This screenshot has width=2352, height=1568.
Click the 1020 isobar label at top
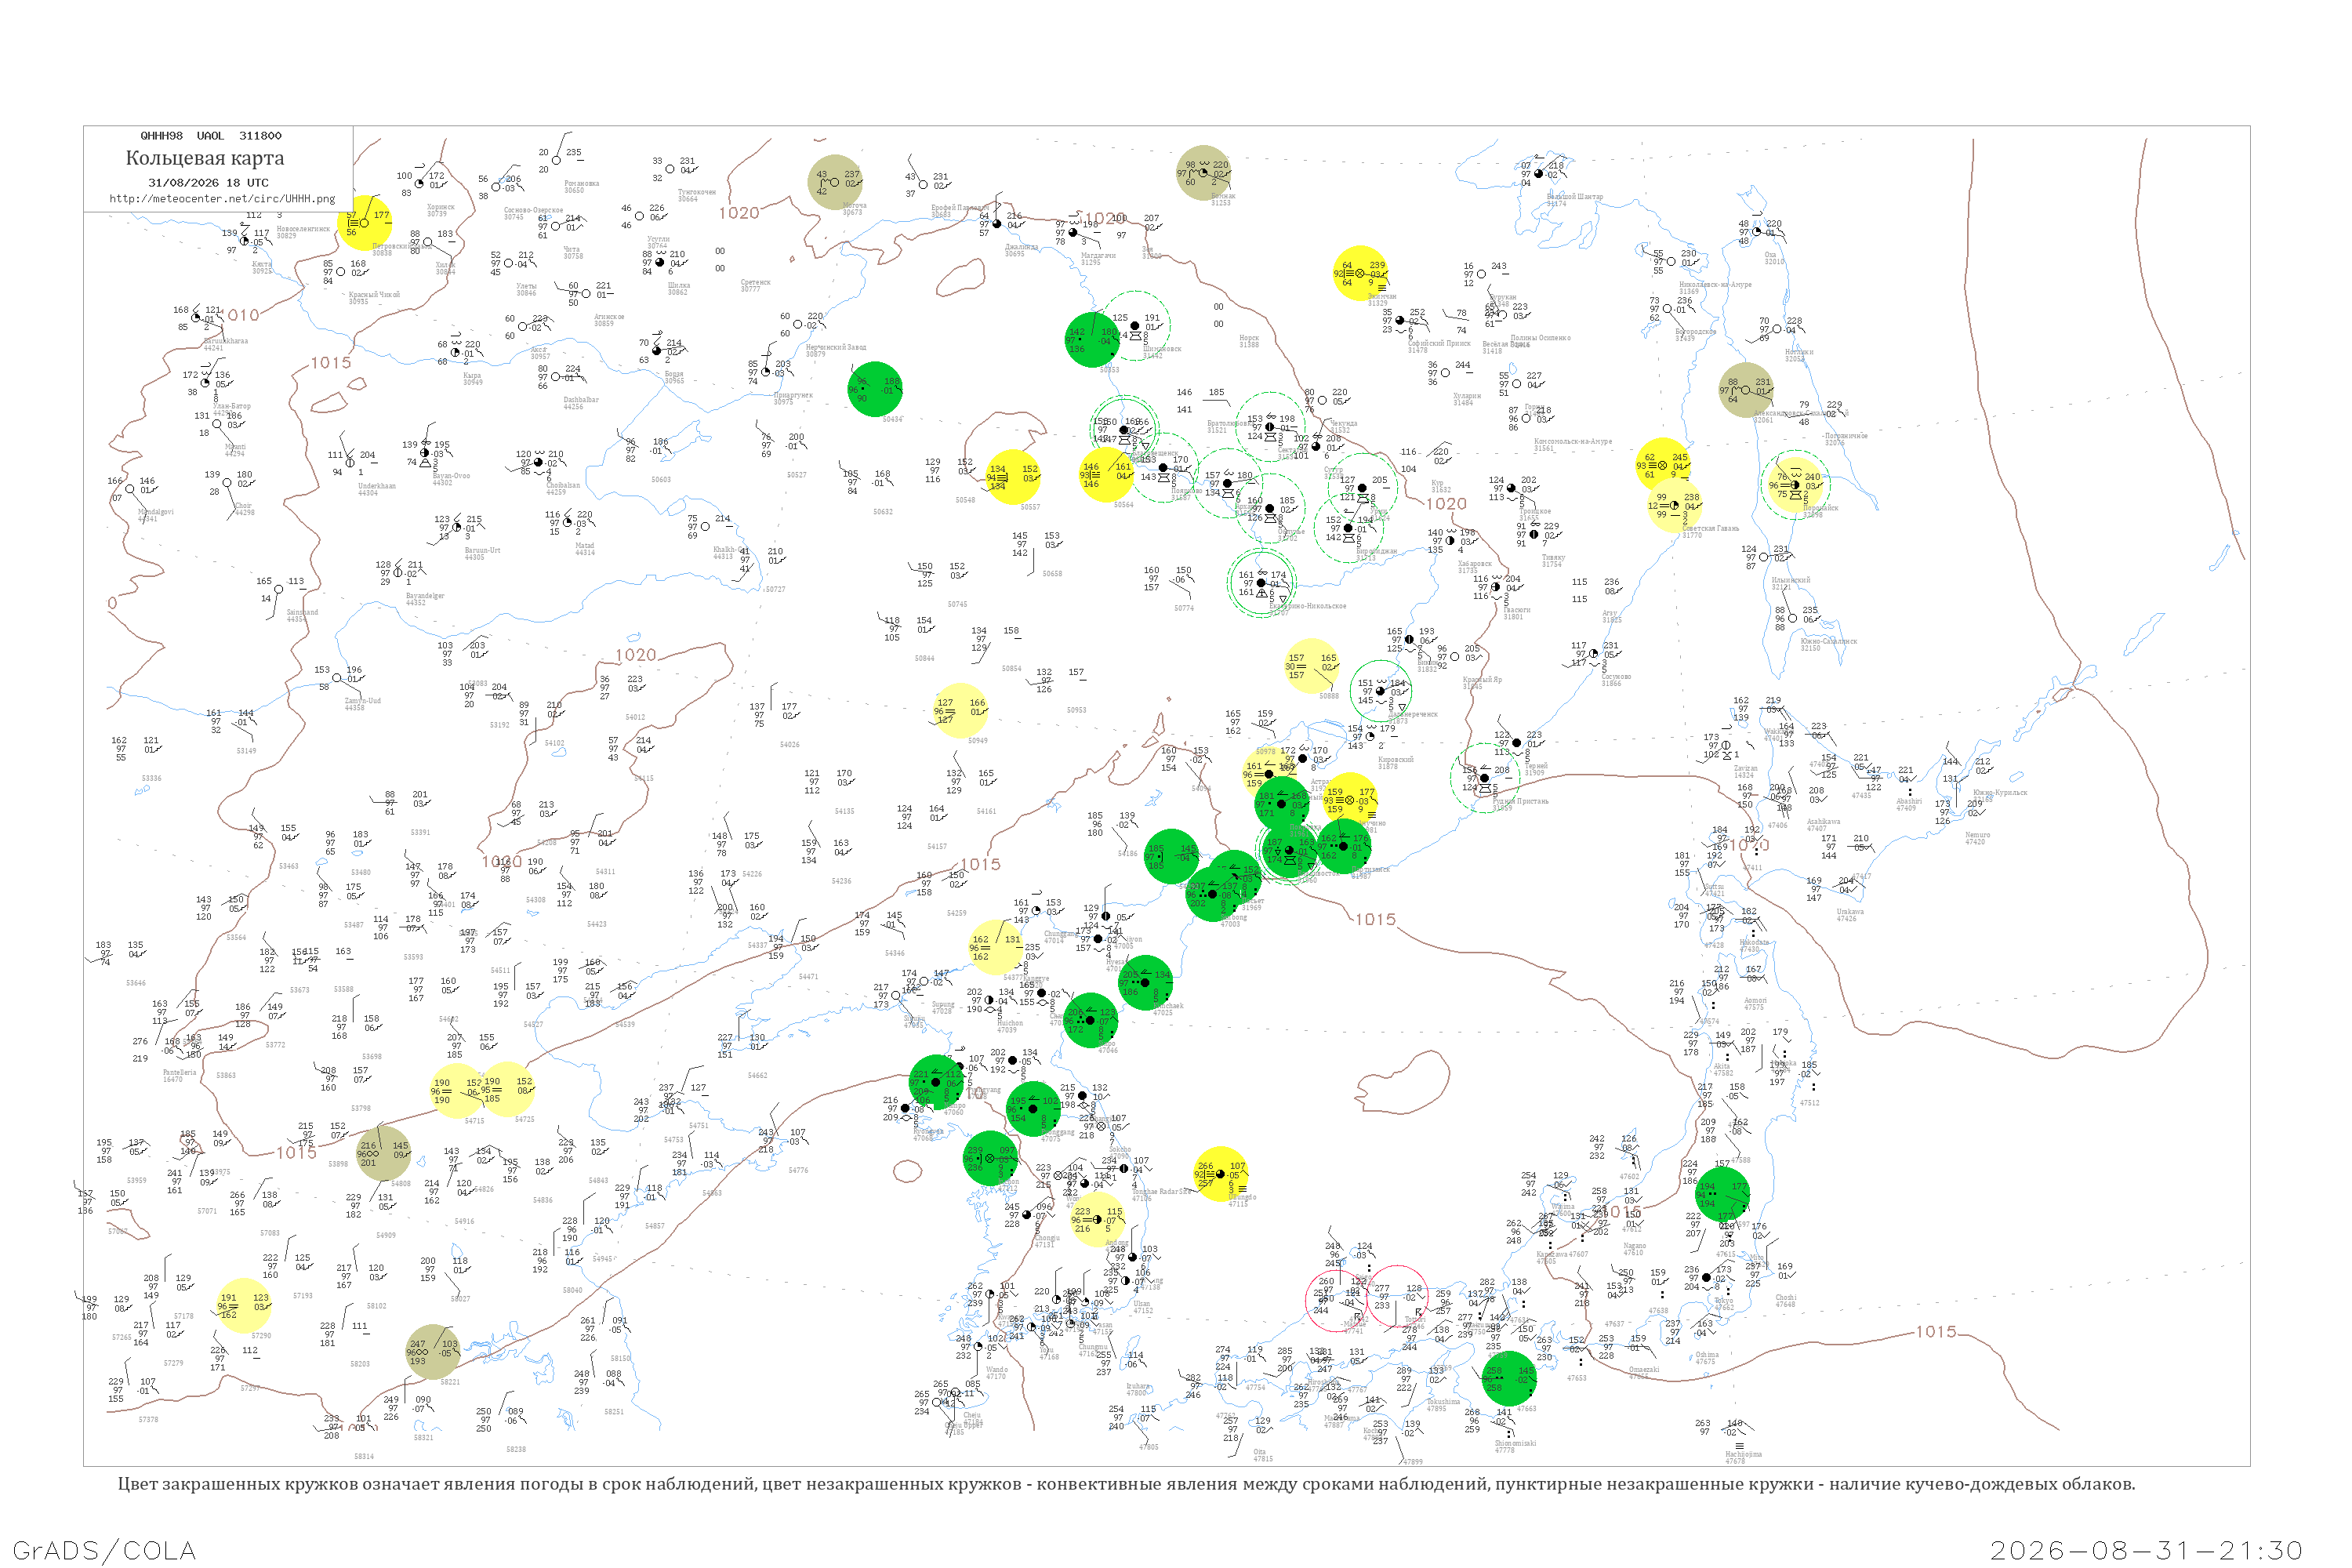(x=739, y=213)
